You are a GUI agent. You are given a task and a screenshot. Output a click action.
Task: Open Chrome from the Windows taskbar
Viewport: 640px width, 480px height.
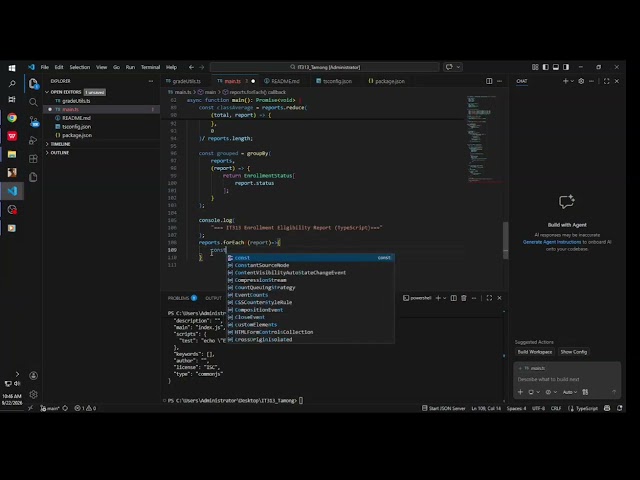click(x=12, y=118)
